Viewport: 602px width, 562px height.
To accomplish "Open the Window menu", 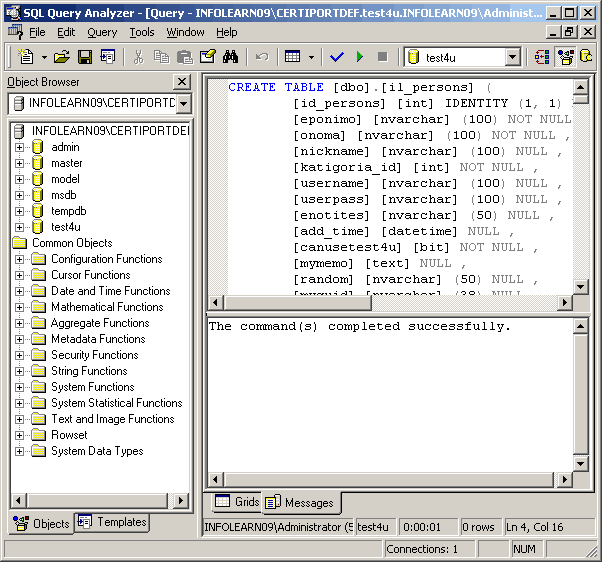I will tap(185, 32).
